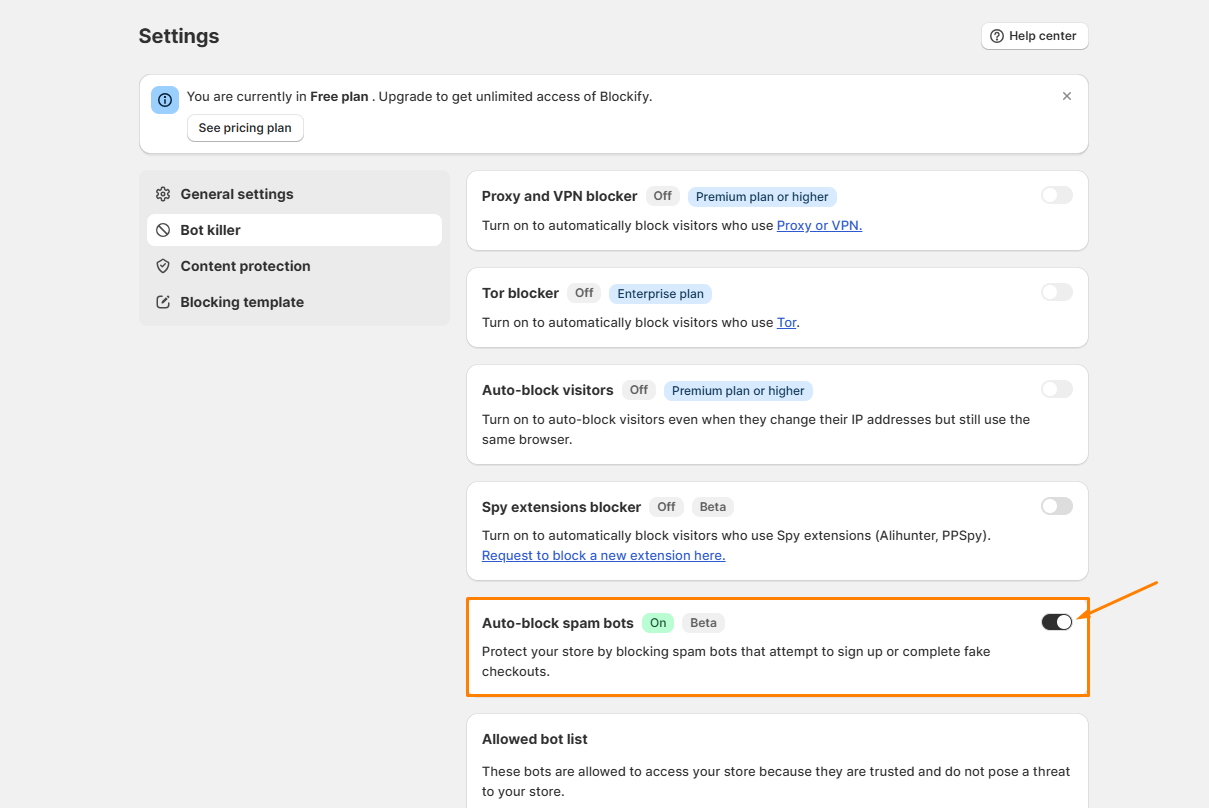This screenshot has height=808, width=1209.
Task: Click the Bot killer blocked-circle icon
Action: tap(163, 230)
